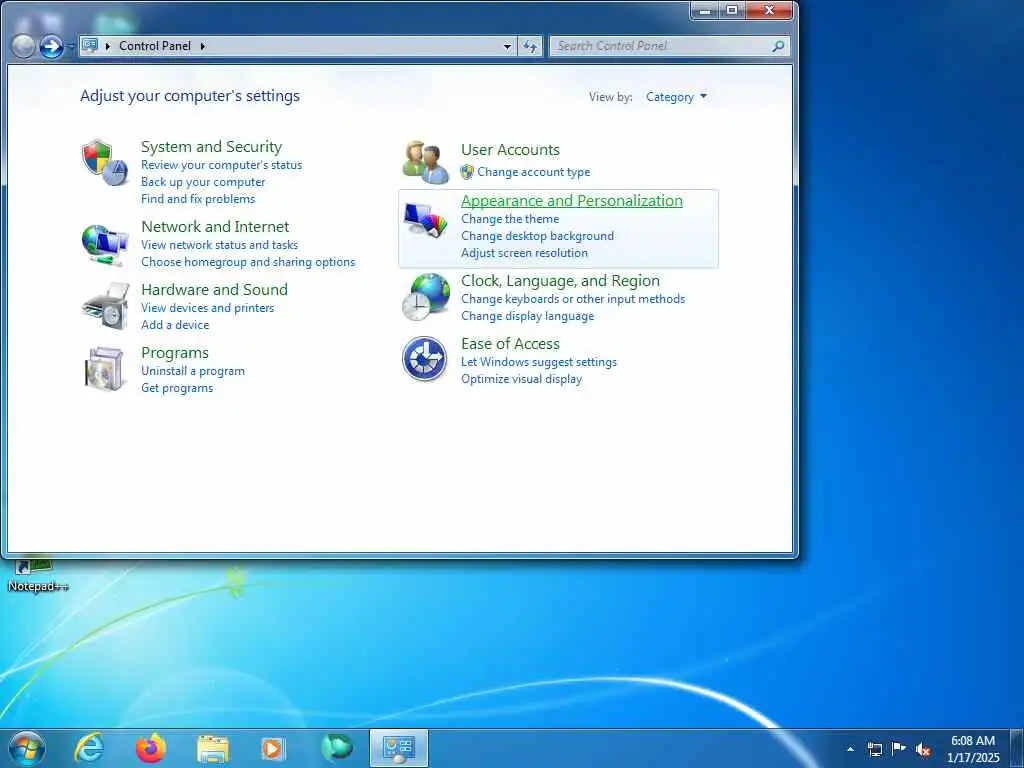
Task: Expand the address bar history dropdown arrow
Action: click(x=507, y=46)
